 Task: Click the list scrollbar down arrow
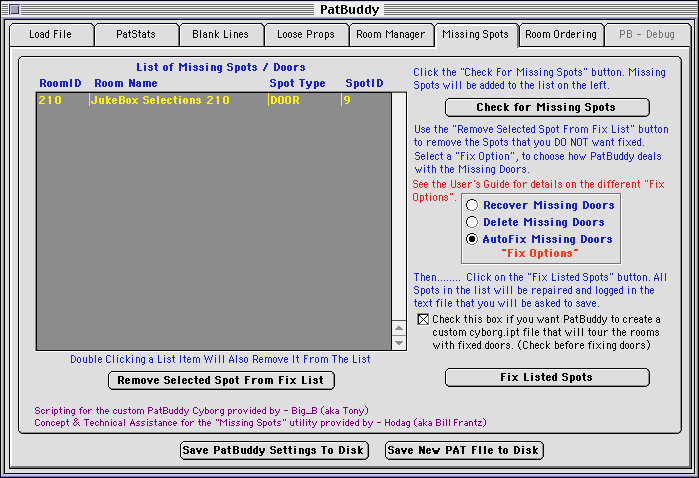[399, 343]
